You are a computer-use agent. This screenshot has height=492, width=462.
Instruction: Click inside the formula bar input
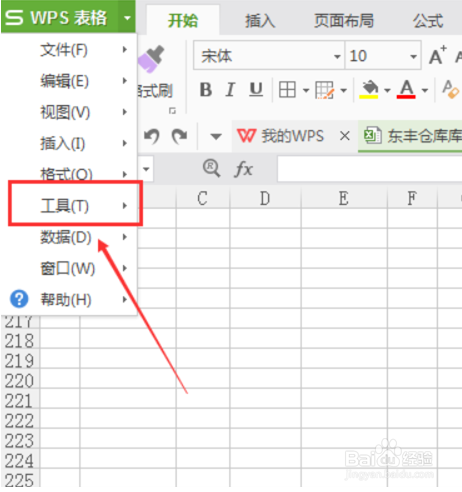[x=370, y=169]
